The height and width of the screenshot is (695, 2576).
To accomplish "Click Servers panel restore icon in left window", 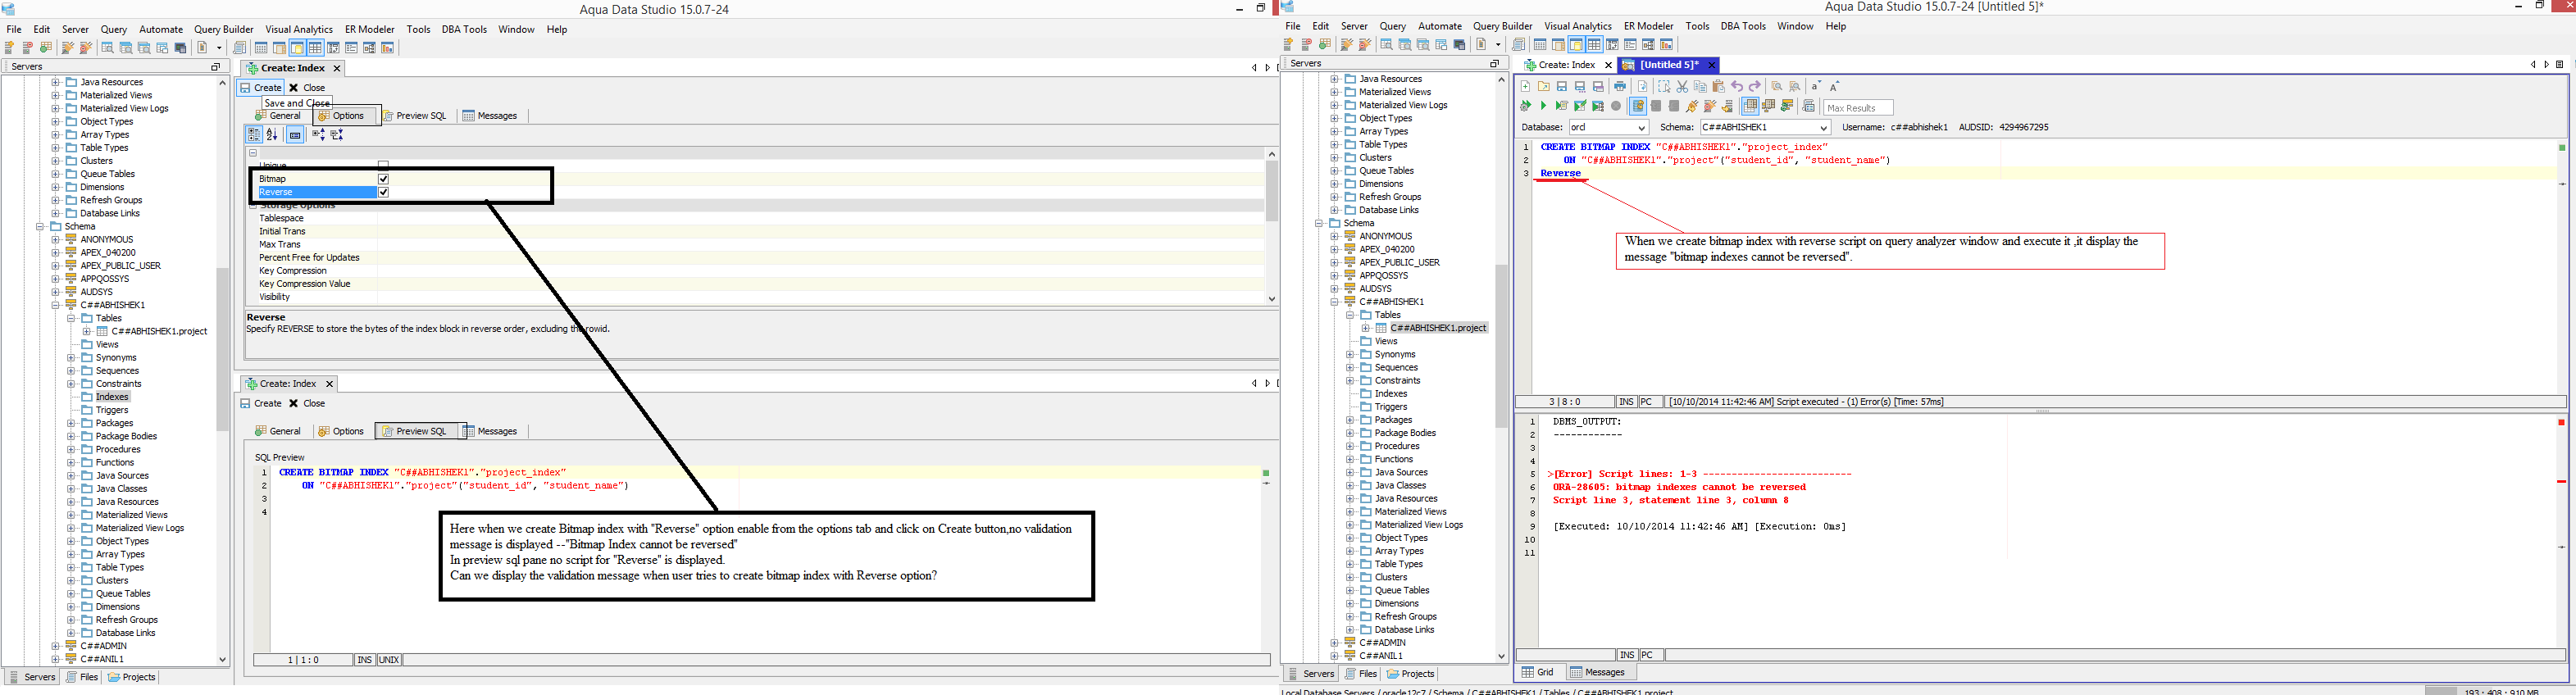I will 215,67.
